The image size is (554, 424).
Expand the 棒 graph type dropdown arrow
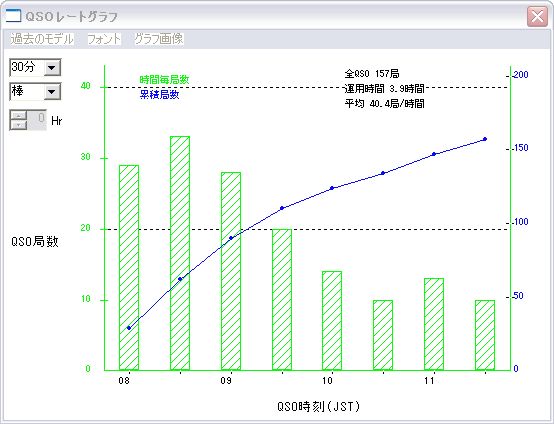click(52, 92)
